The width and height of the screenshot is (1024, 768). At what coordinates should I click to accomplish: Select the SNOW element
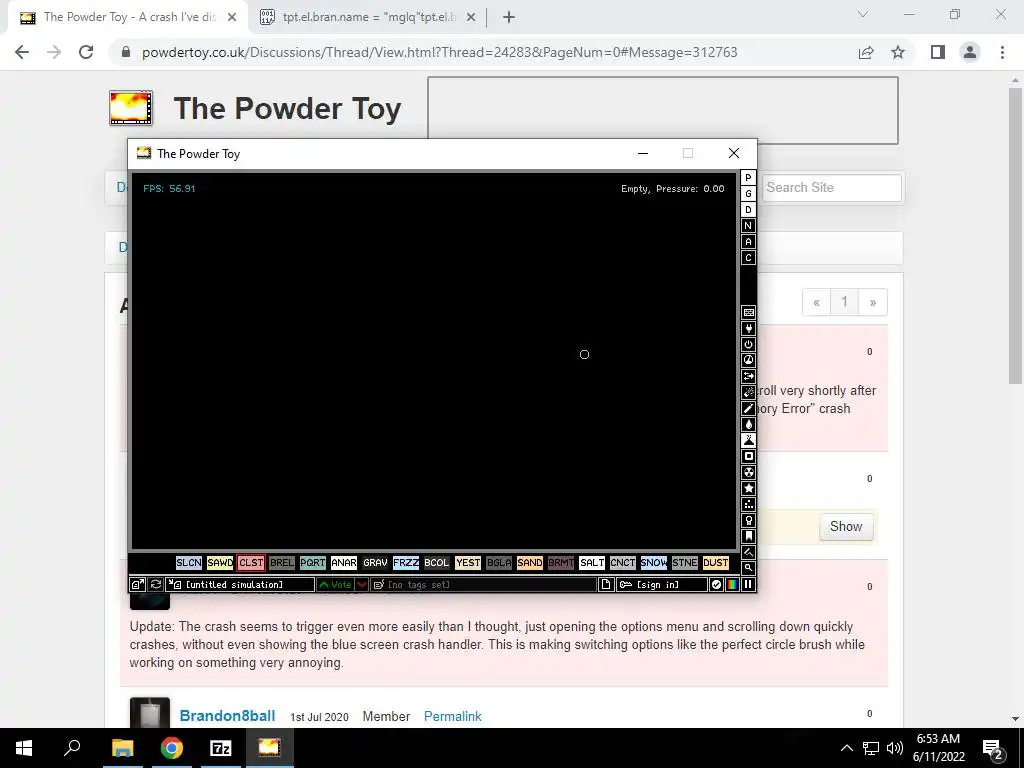click(x=654, y=562)
